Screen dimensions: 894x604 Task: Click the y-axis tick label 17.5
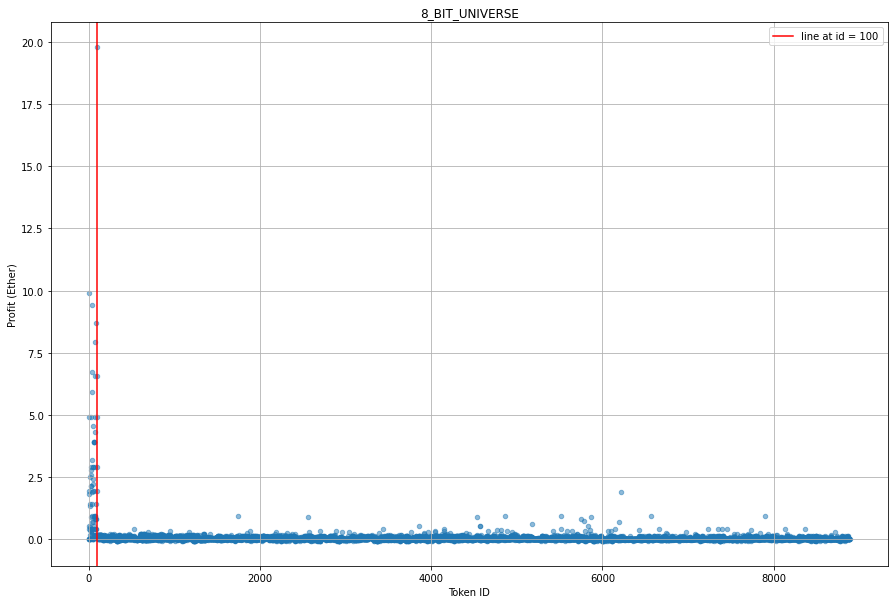[34, 105]
